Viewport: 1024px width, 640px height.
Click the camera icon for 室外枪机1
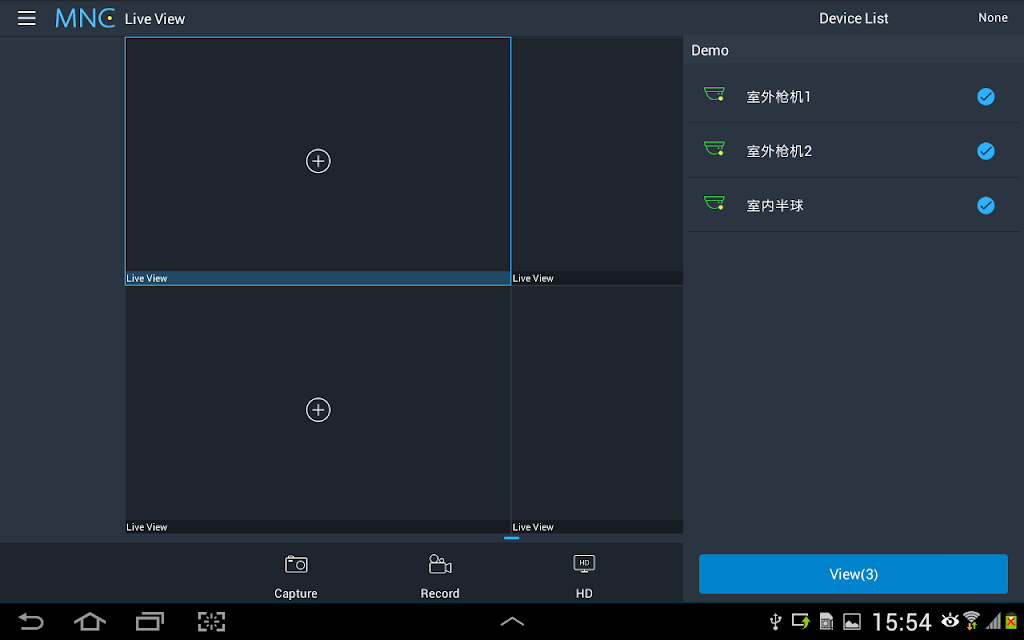click(x=714, y=95)
